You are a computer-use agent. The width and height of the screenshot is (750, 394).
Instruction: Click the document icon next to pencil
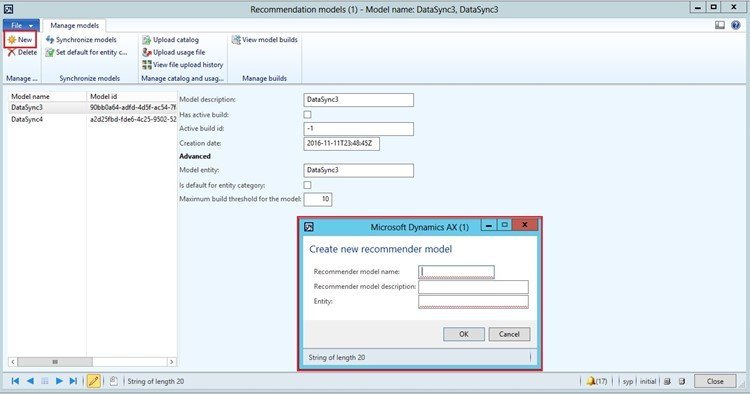(x=113, y=381)
